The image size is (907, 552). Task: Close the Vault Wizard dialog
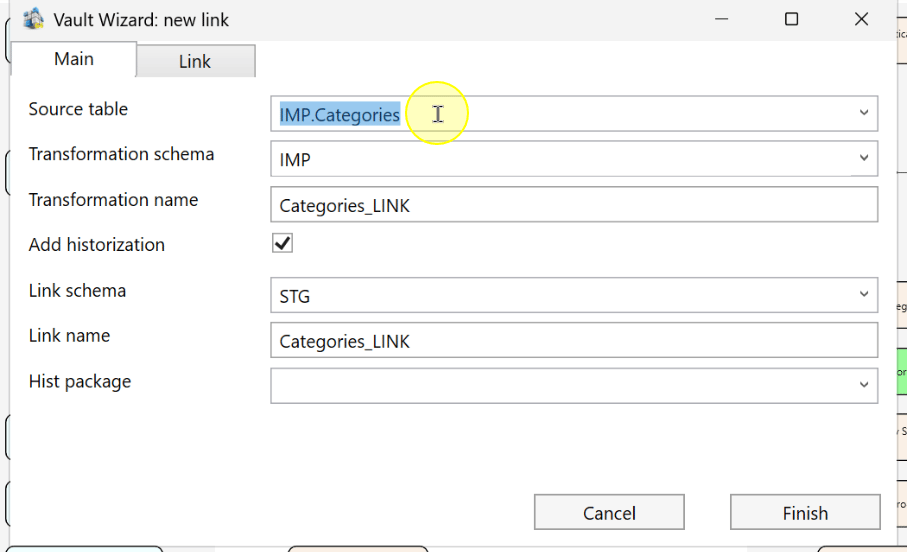point(861,19)
